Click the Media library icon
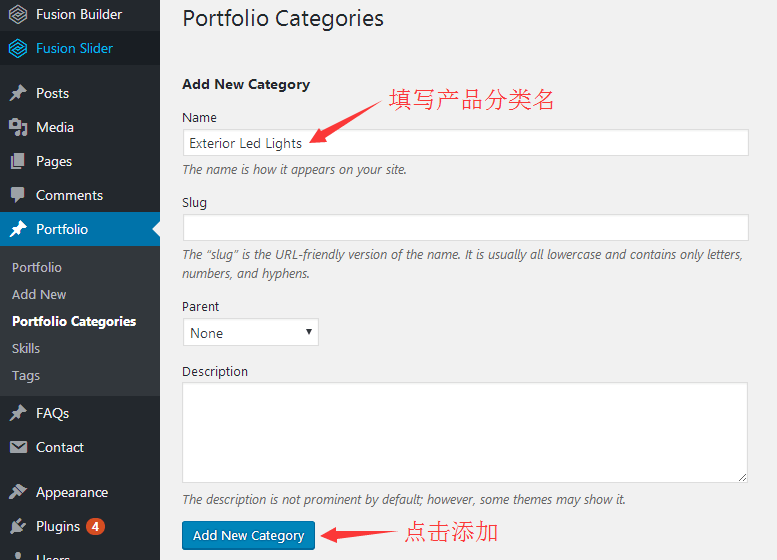The image size is (777, 560). pos(18,127)
